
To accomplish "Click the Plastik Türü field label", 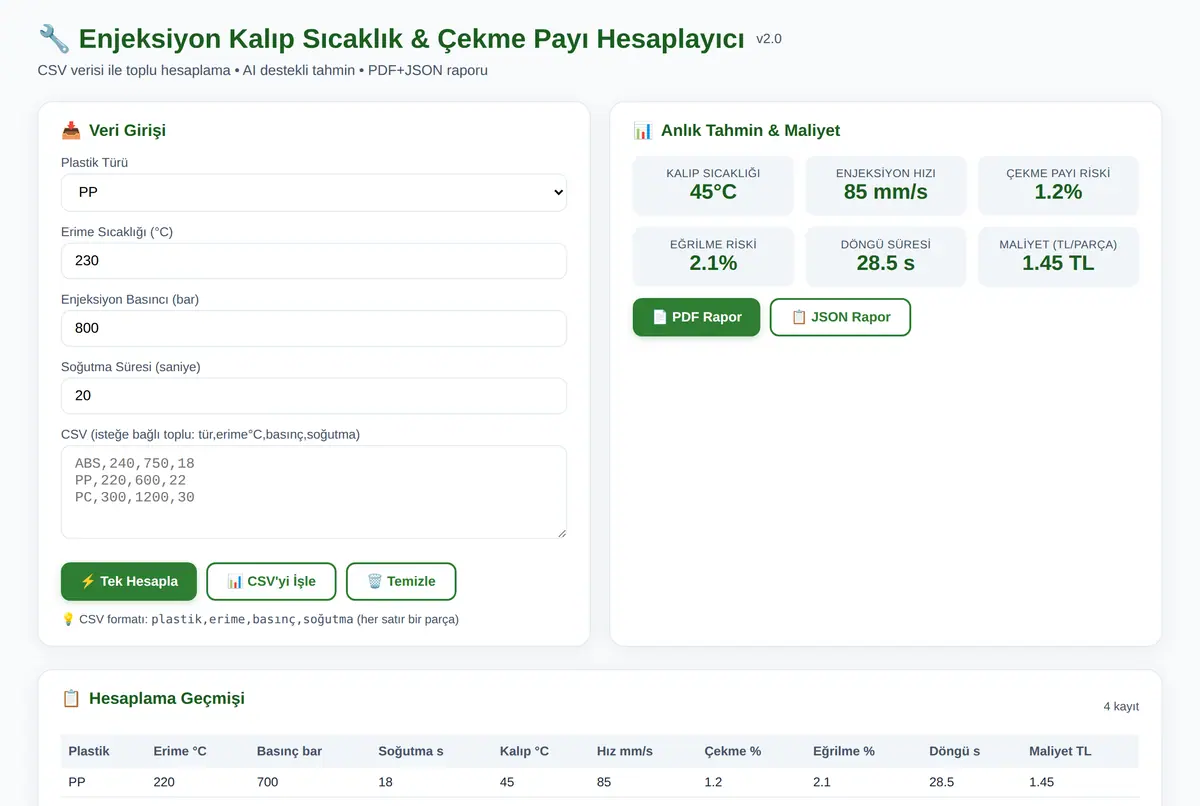I will coord(95,163).
